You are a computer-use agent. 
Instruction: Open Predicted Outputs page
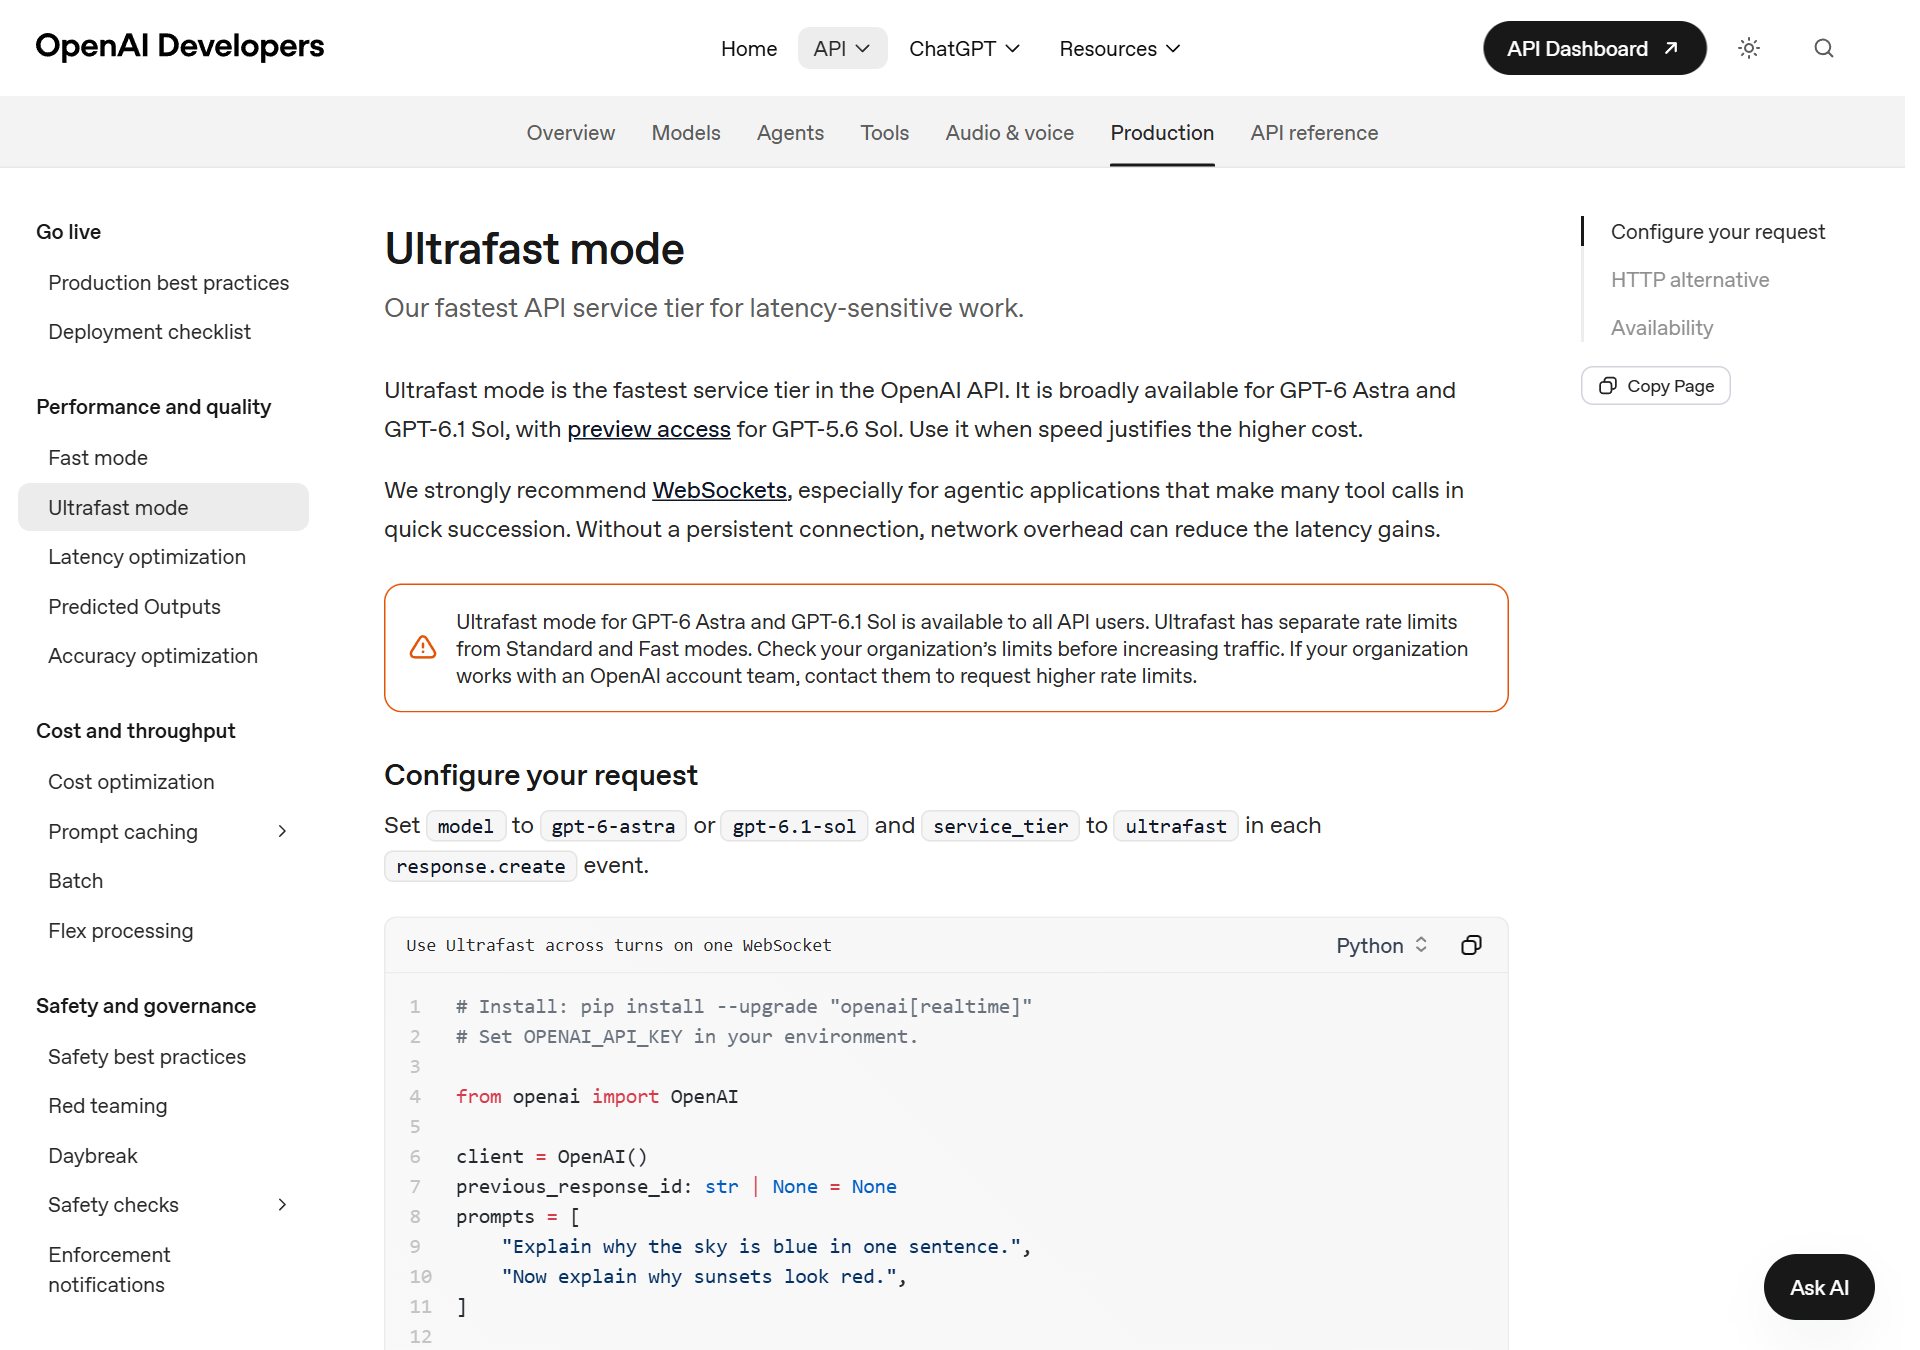134,607
